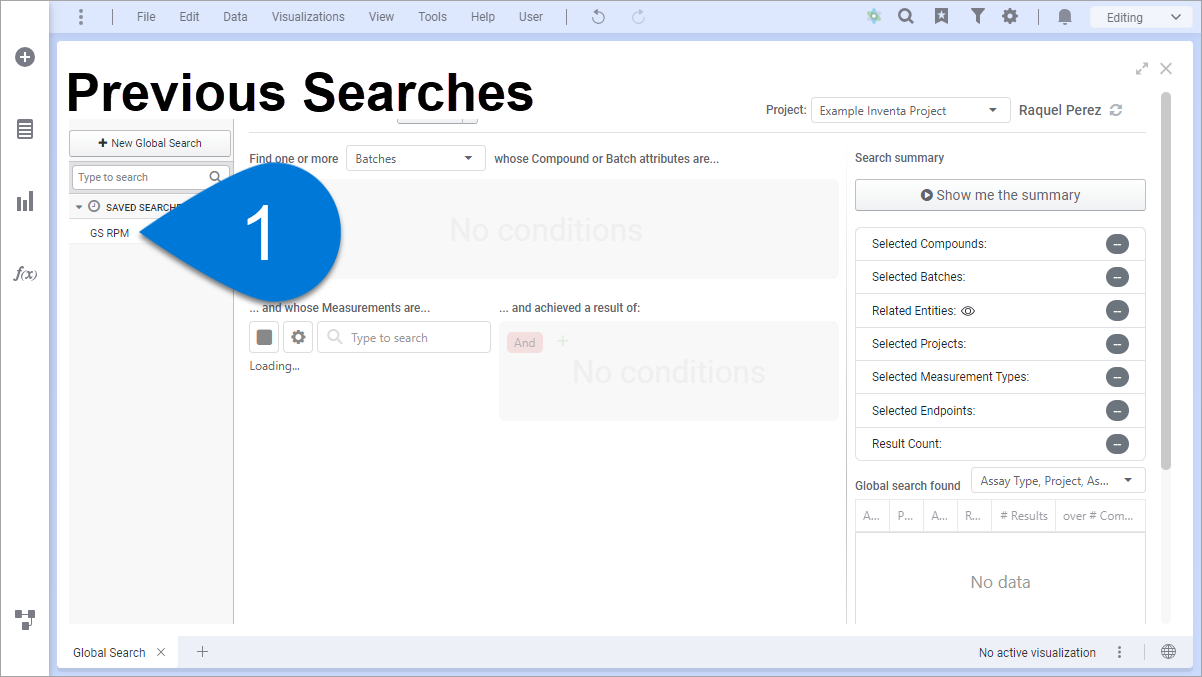Click the gray square button under the Measurements heading
The width and height of the screenshot is (1202, 677).
click(x=264, y=337)
